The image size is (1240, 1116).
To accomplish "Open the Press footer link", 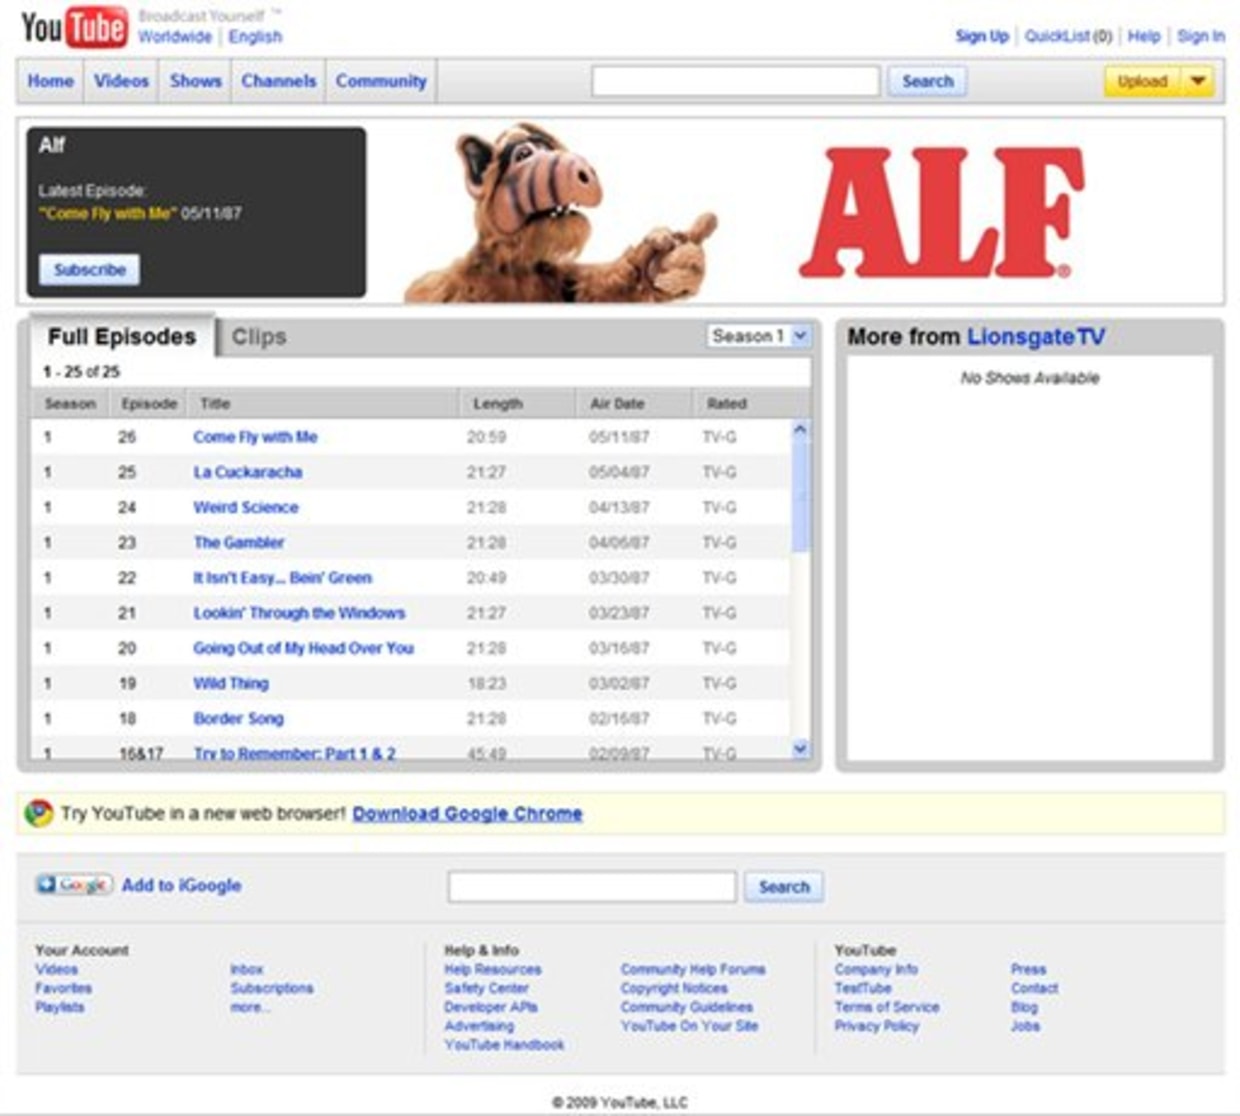I will [x=1028, y=969].
